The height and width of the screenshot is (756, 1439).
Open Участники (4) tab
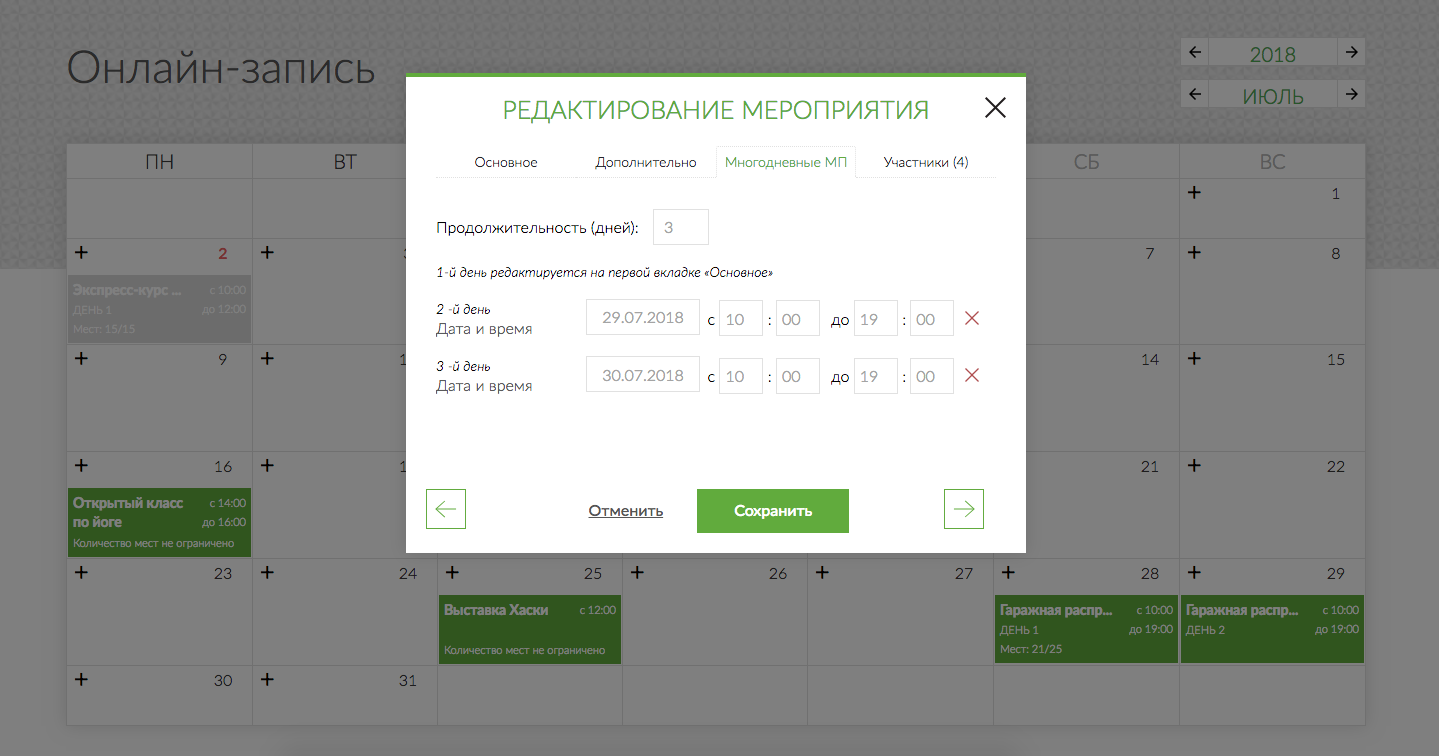point(926,162)
